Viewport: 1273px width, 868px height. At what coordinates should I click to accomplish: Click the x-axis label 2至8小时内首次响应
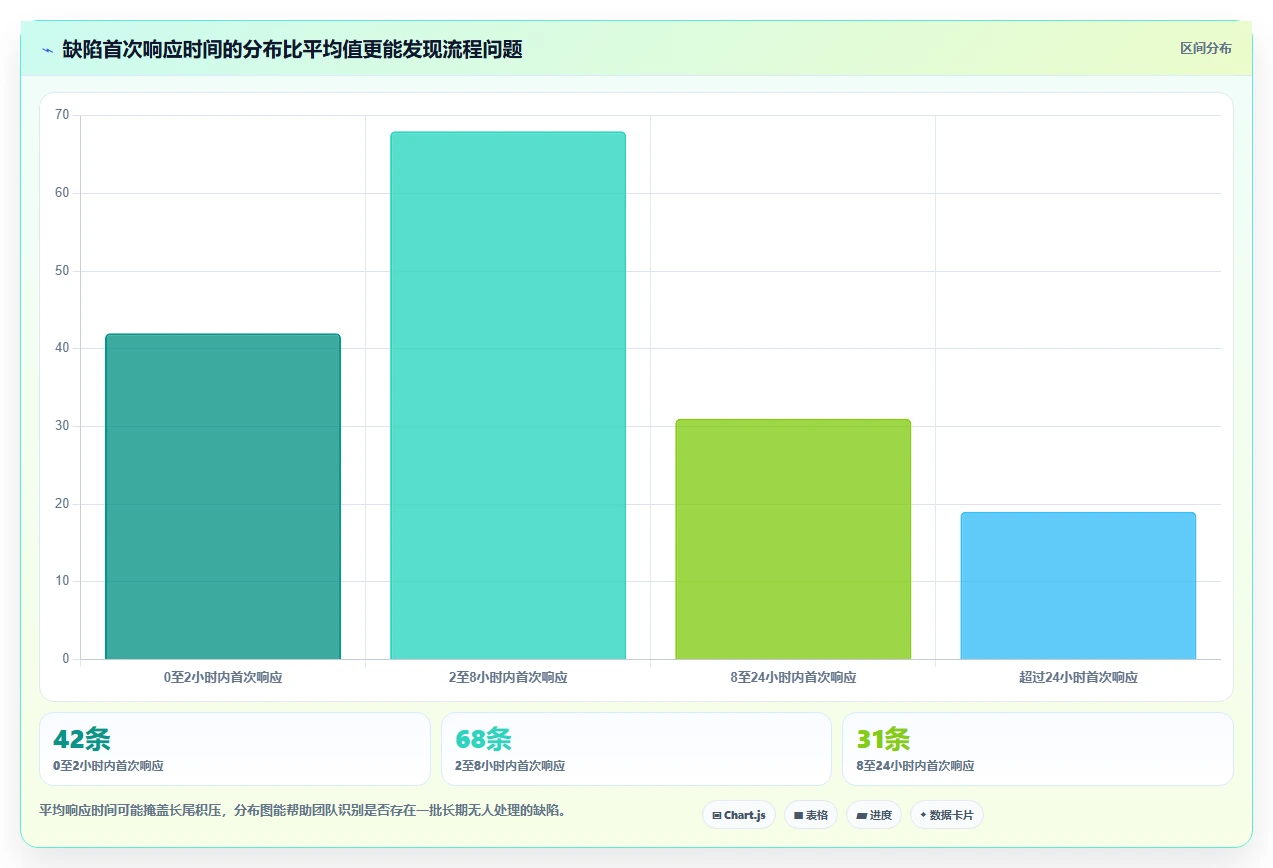click(508, 677)
